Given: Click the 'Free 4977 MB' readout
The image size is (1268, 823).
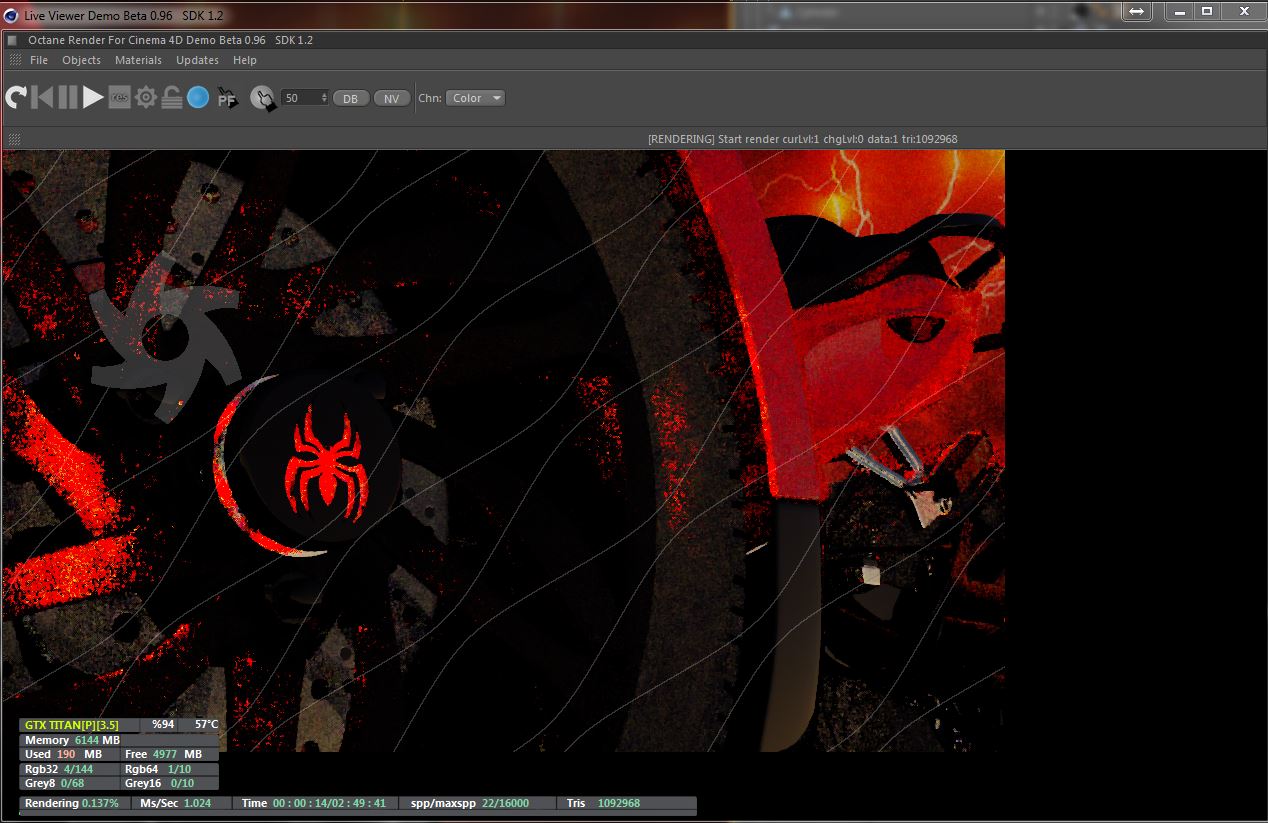Looking at the screenshot, I should [164, 754].
